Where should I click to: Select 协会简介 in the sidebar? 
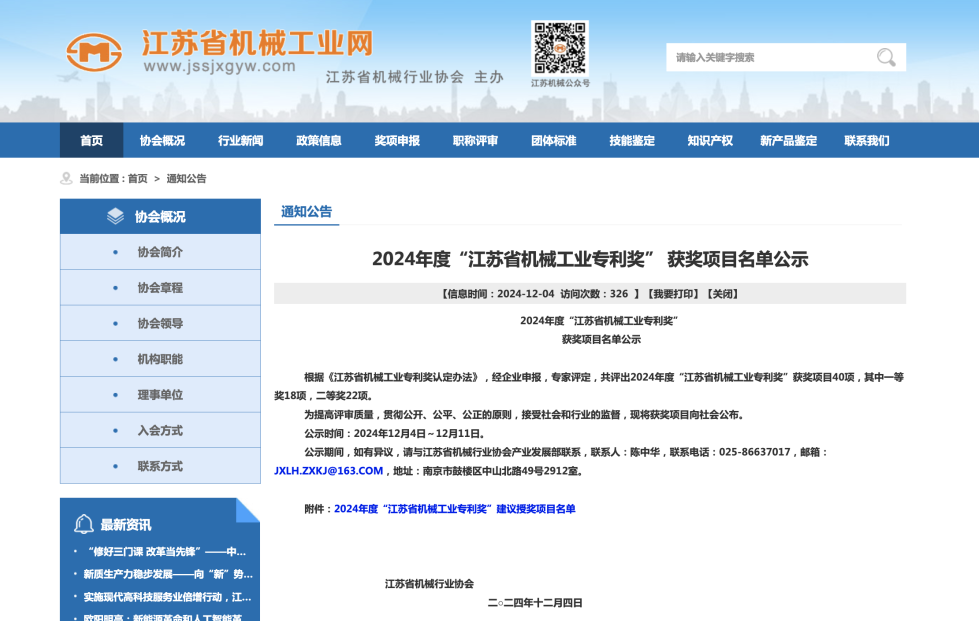(160, 252)
